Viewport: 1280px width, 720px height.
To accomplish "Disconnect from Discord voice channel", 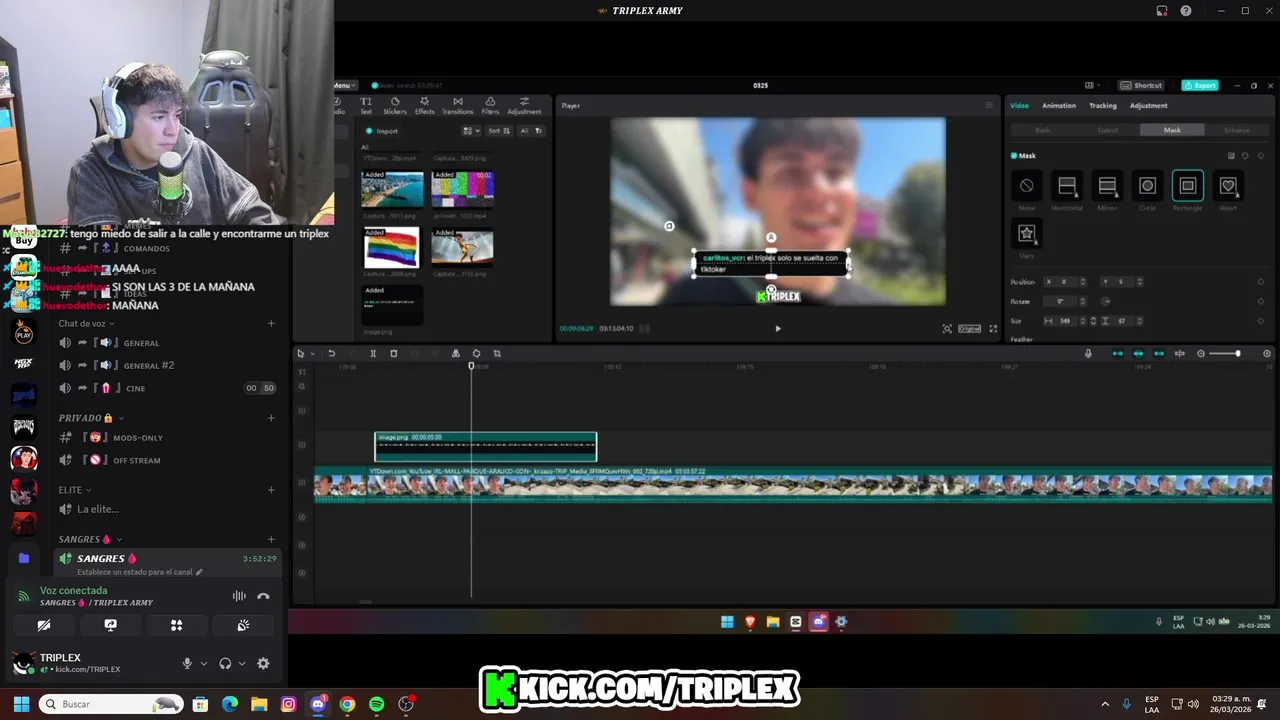I will [x=263, y=596].
